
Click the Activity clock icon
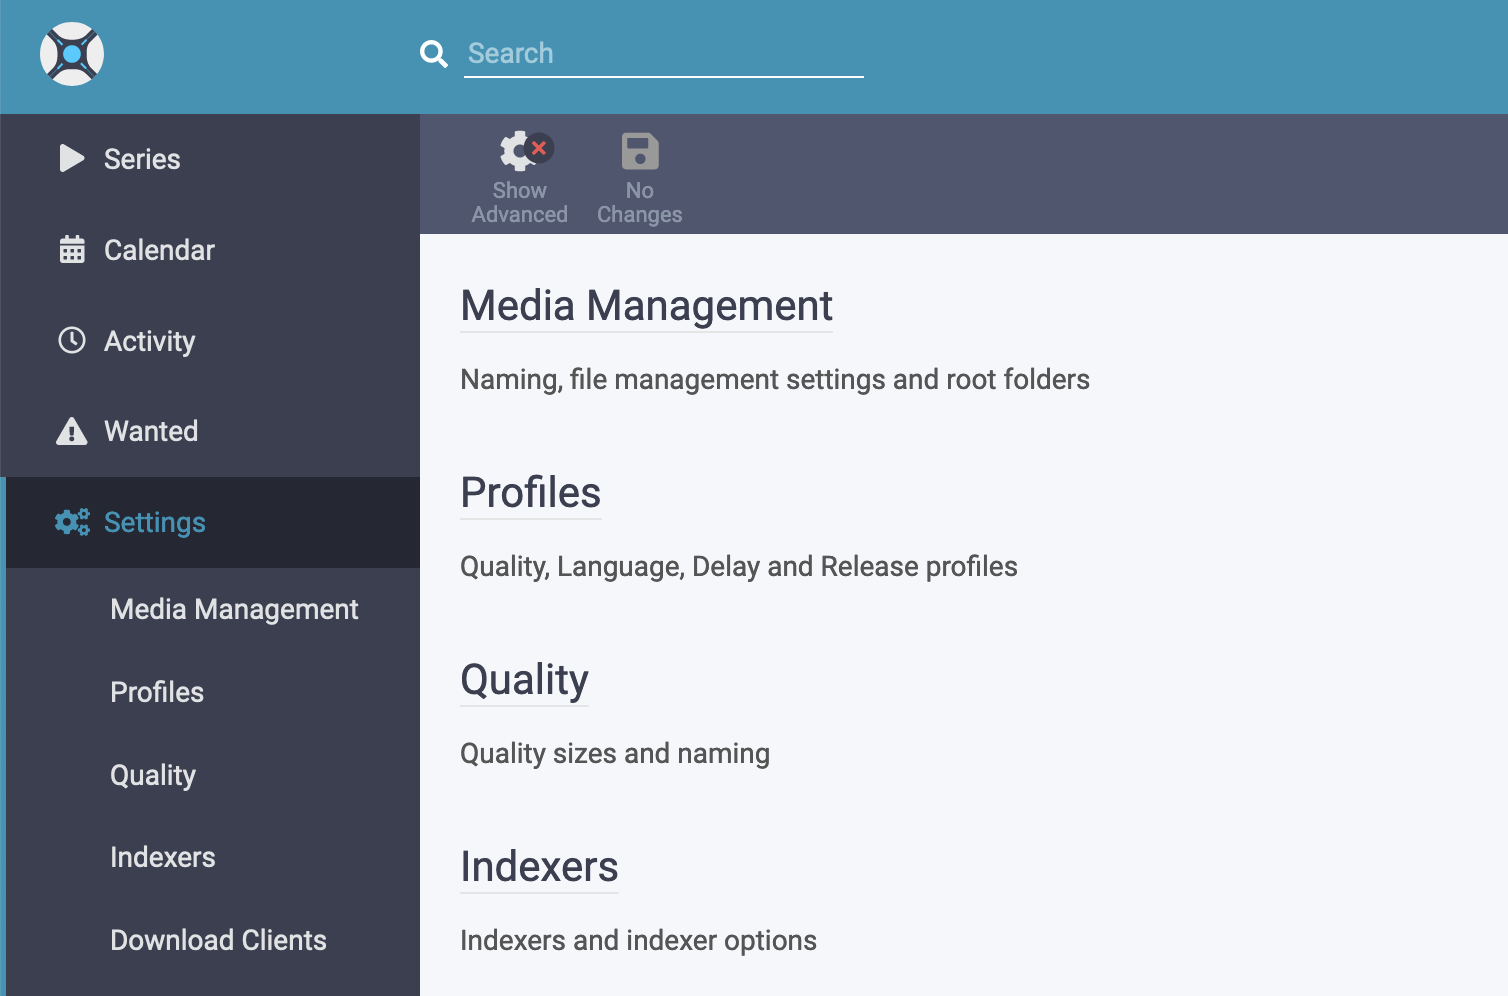pos(72,341)
